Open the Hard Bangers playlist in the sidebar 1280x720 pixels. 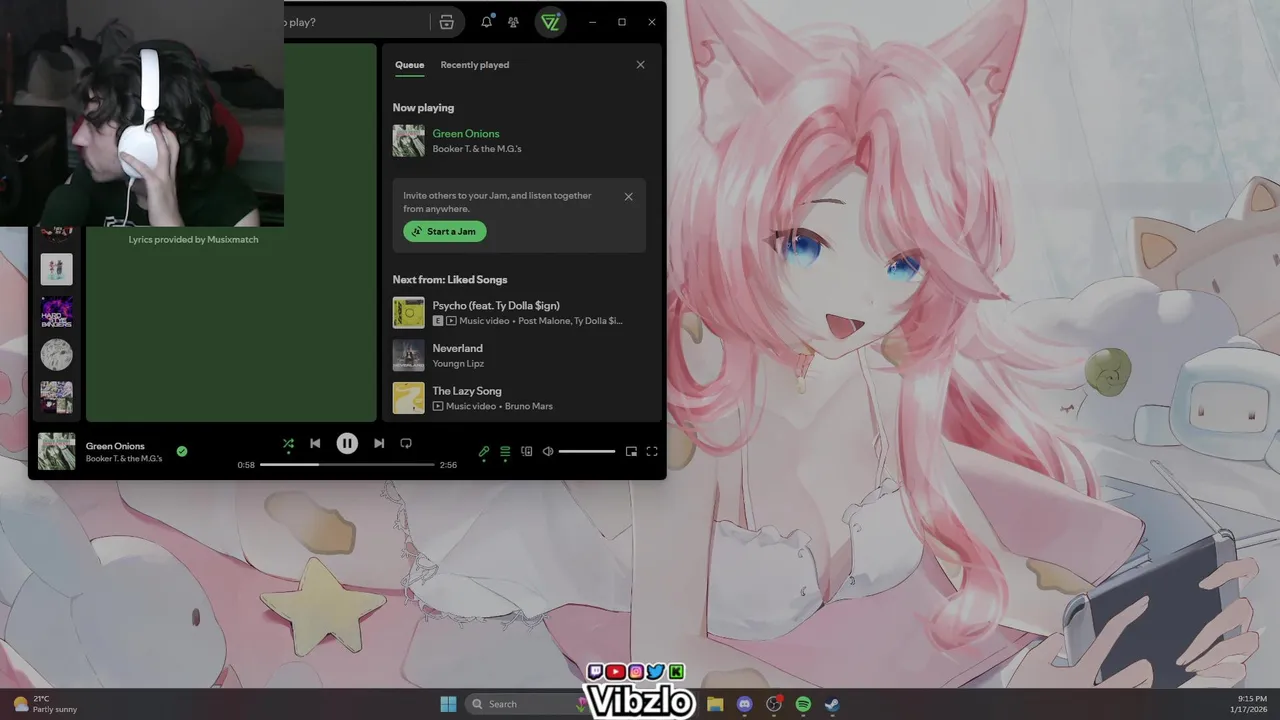tap(57, 312)
